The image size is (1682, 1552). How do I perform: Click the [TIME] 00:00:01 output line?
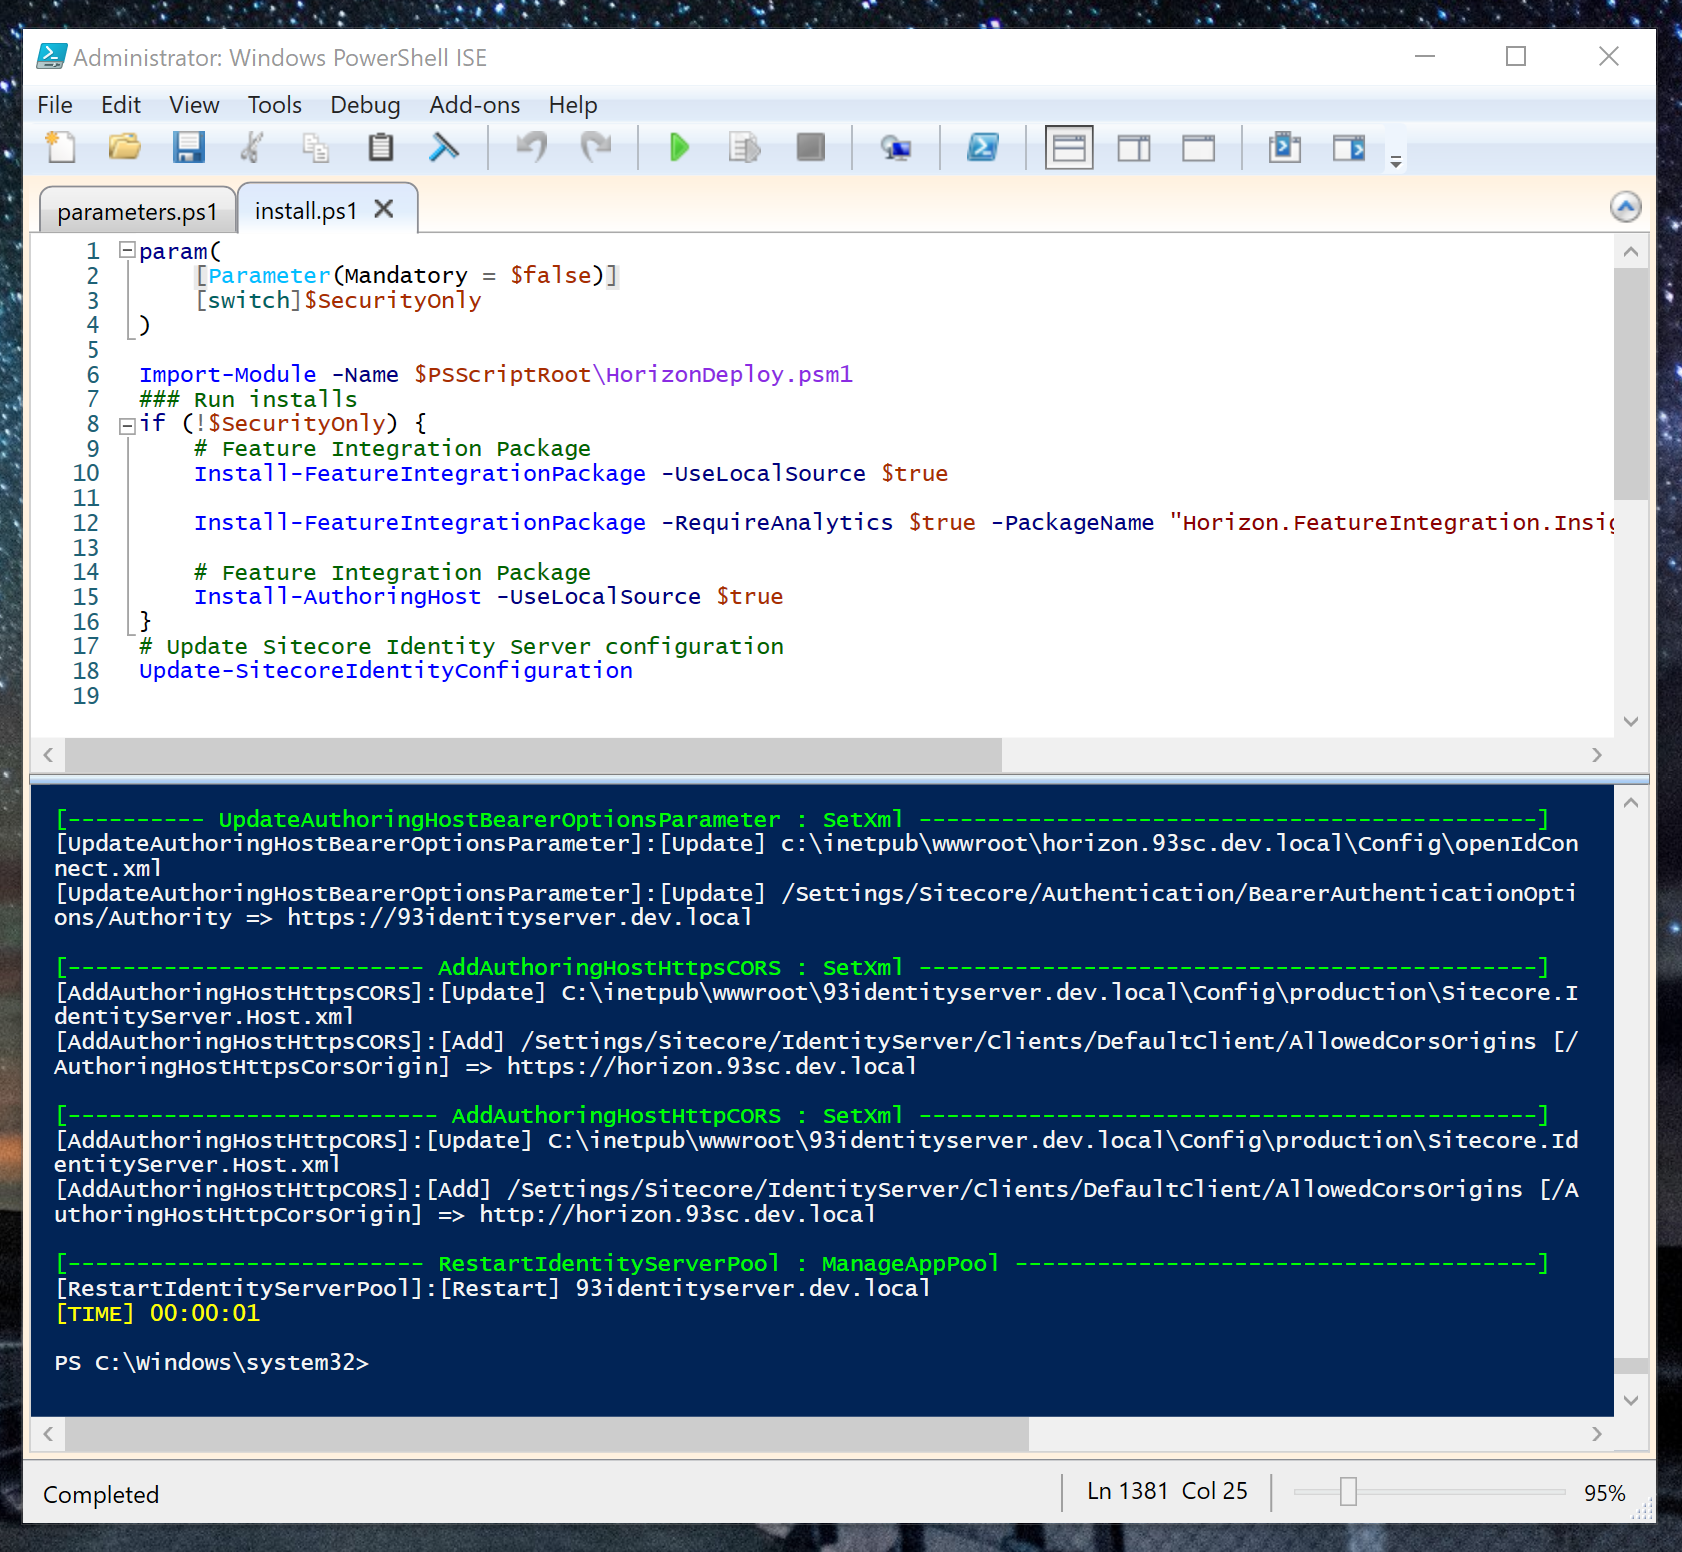[157, 1313]
